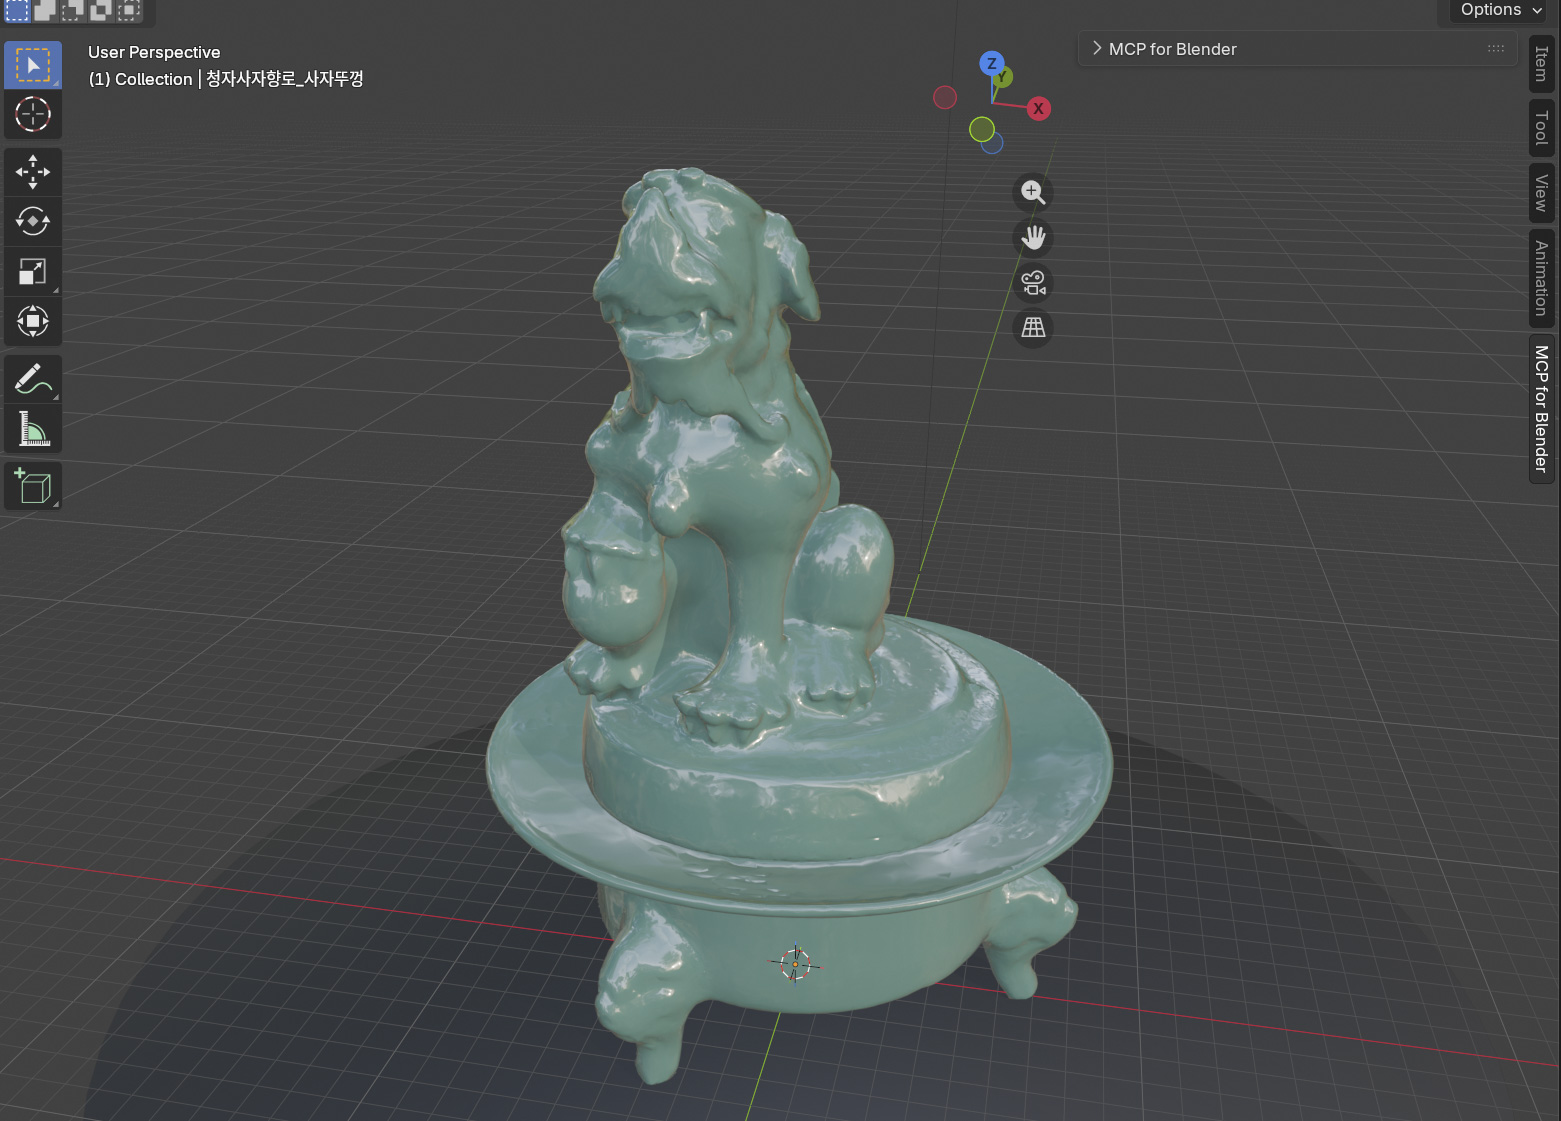Switch to the MCP for Blender sidebar tab
Viewport: 1561px width, 1121px height.
click(1541, 409)
